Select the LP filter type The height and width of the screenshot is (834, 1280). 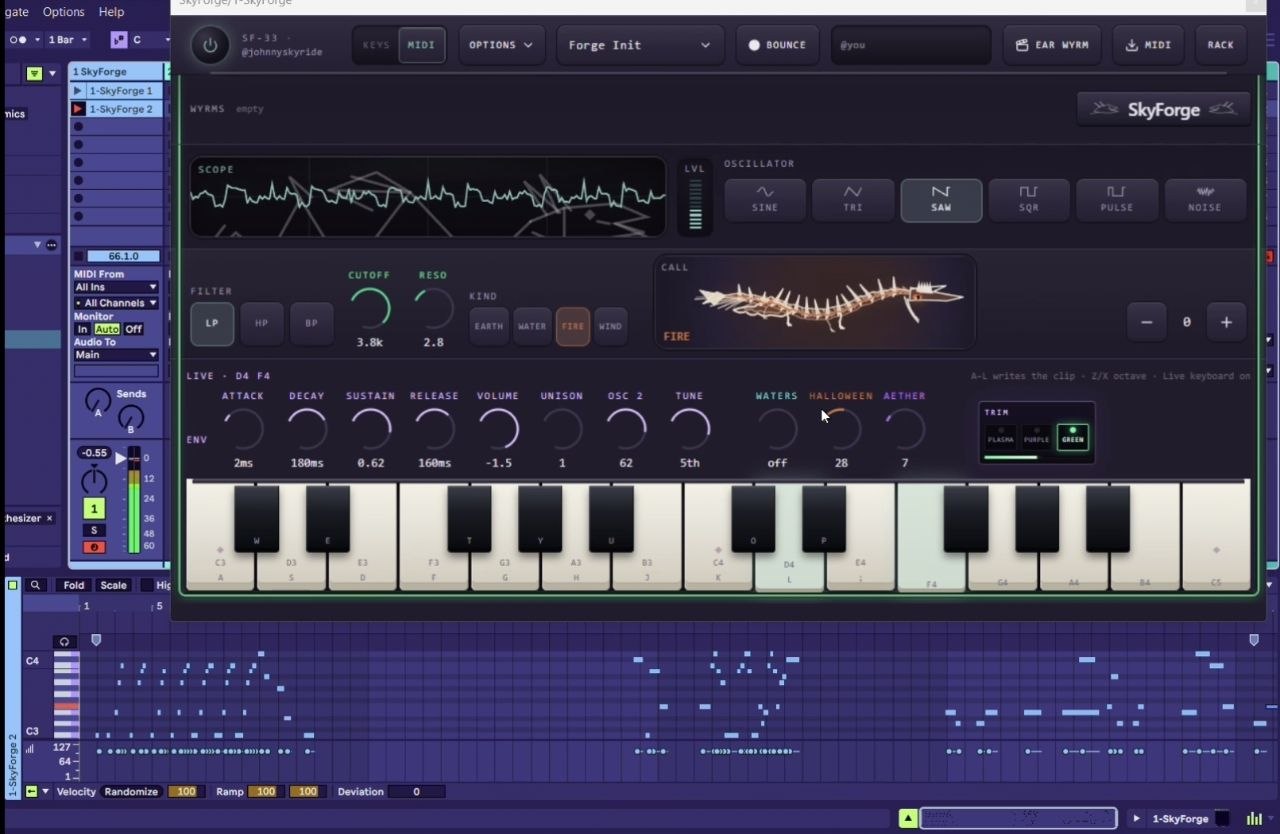212,323
